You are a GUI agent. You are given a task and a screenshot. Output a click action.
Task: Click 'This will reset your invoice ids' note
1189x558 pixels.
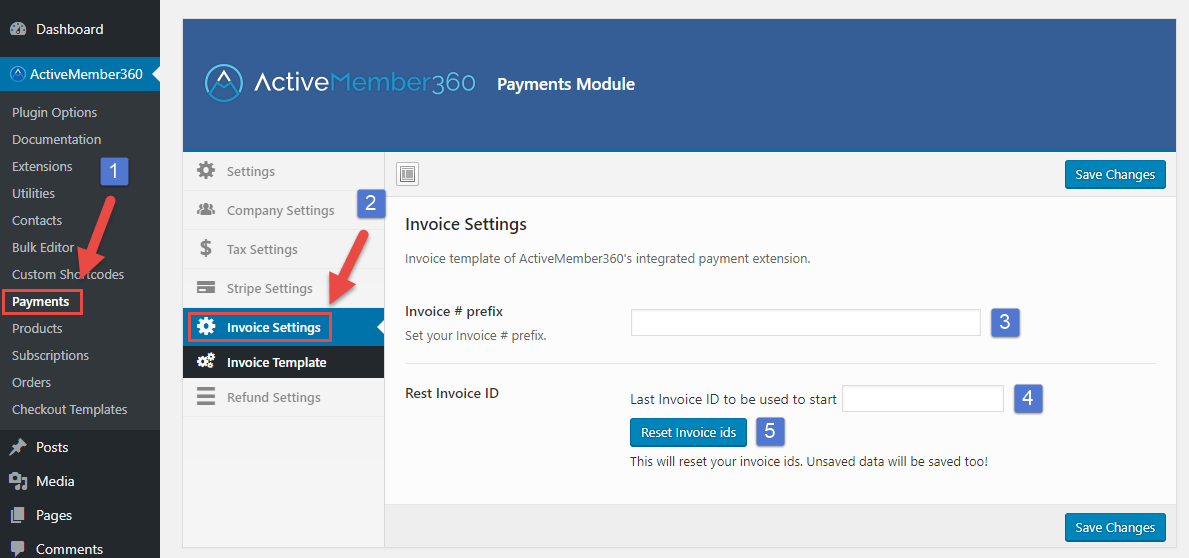[x=809, y=461]
